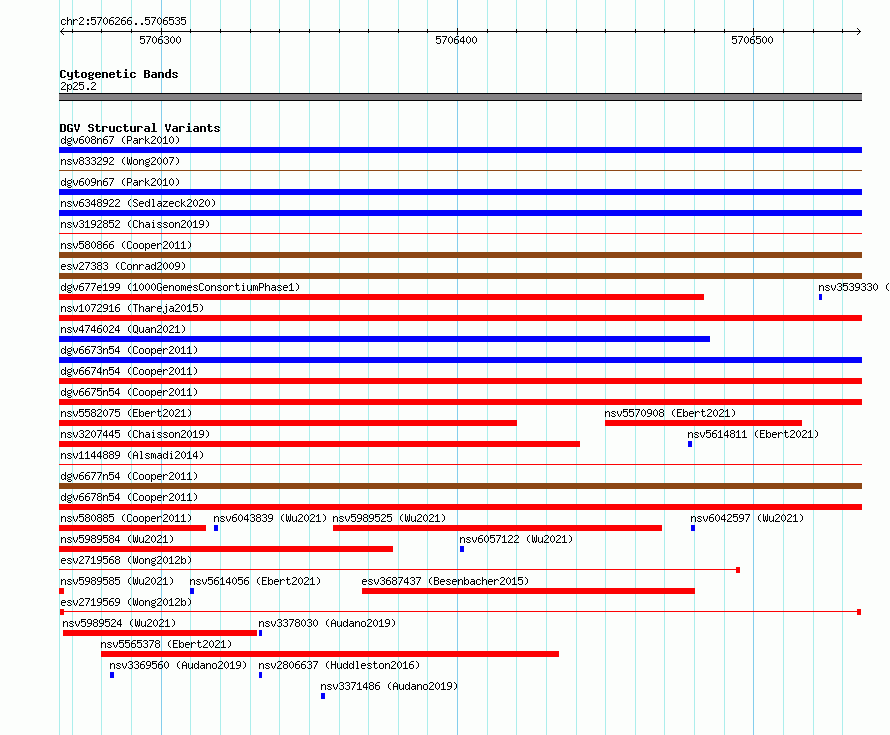Click the nsv5614811 (Ebert2021) blue marker
The image size is (890, 735).
pos(690,444)
